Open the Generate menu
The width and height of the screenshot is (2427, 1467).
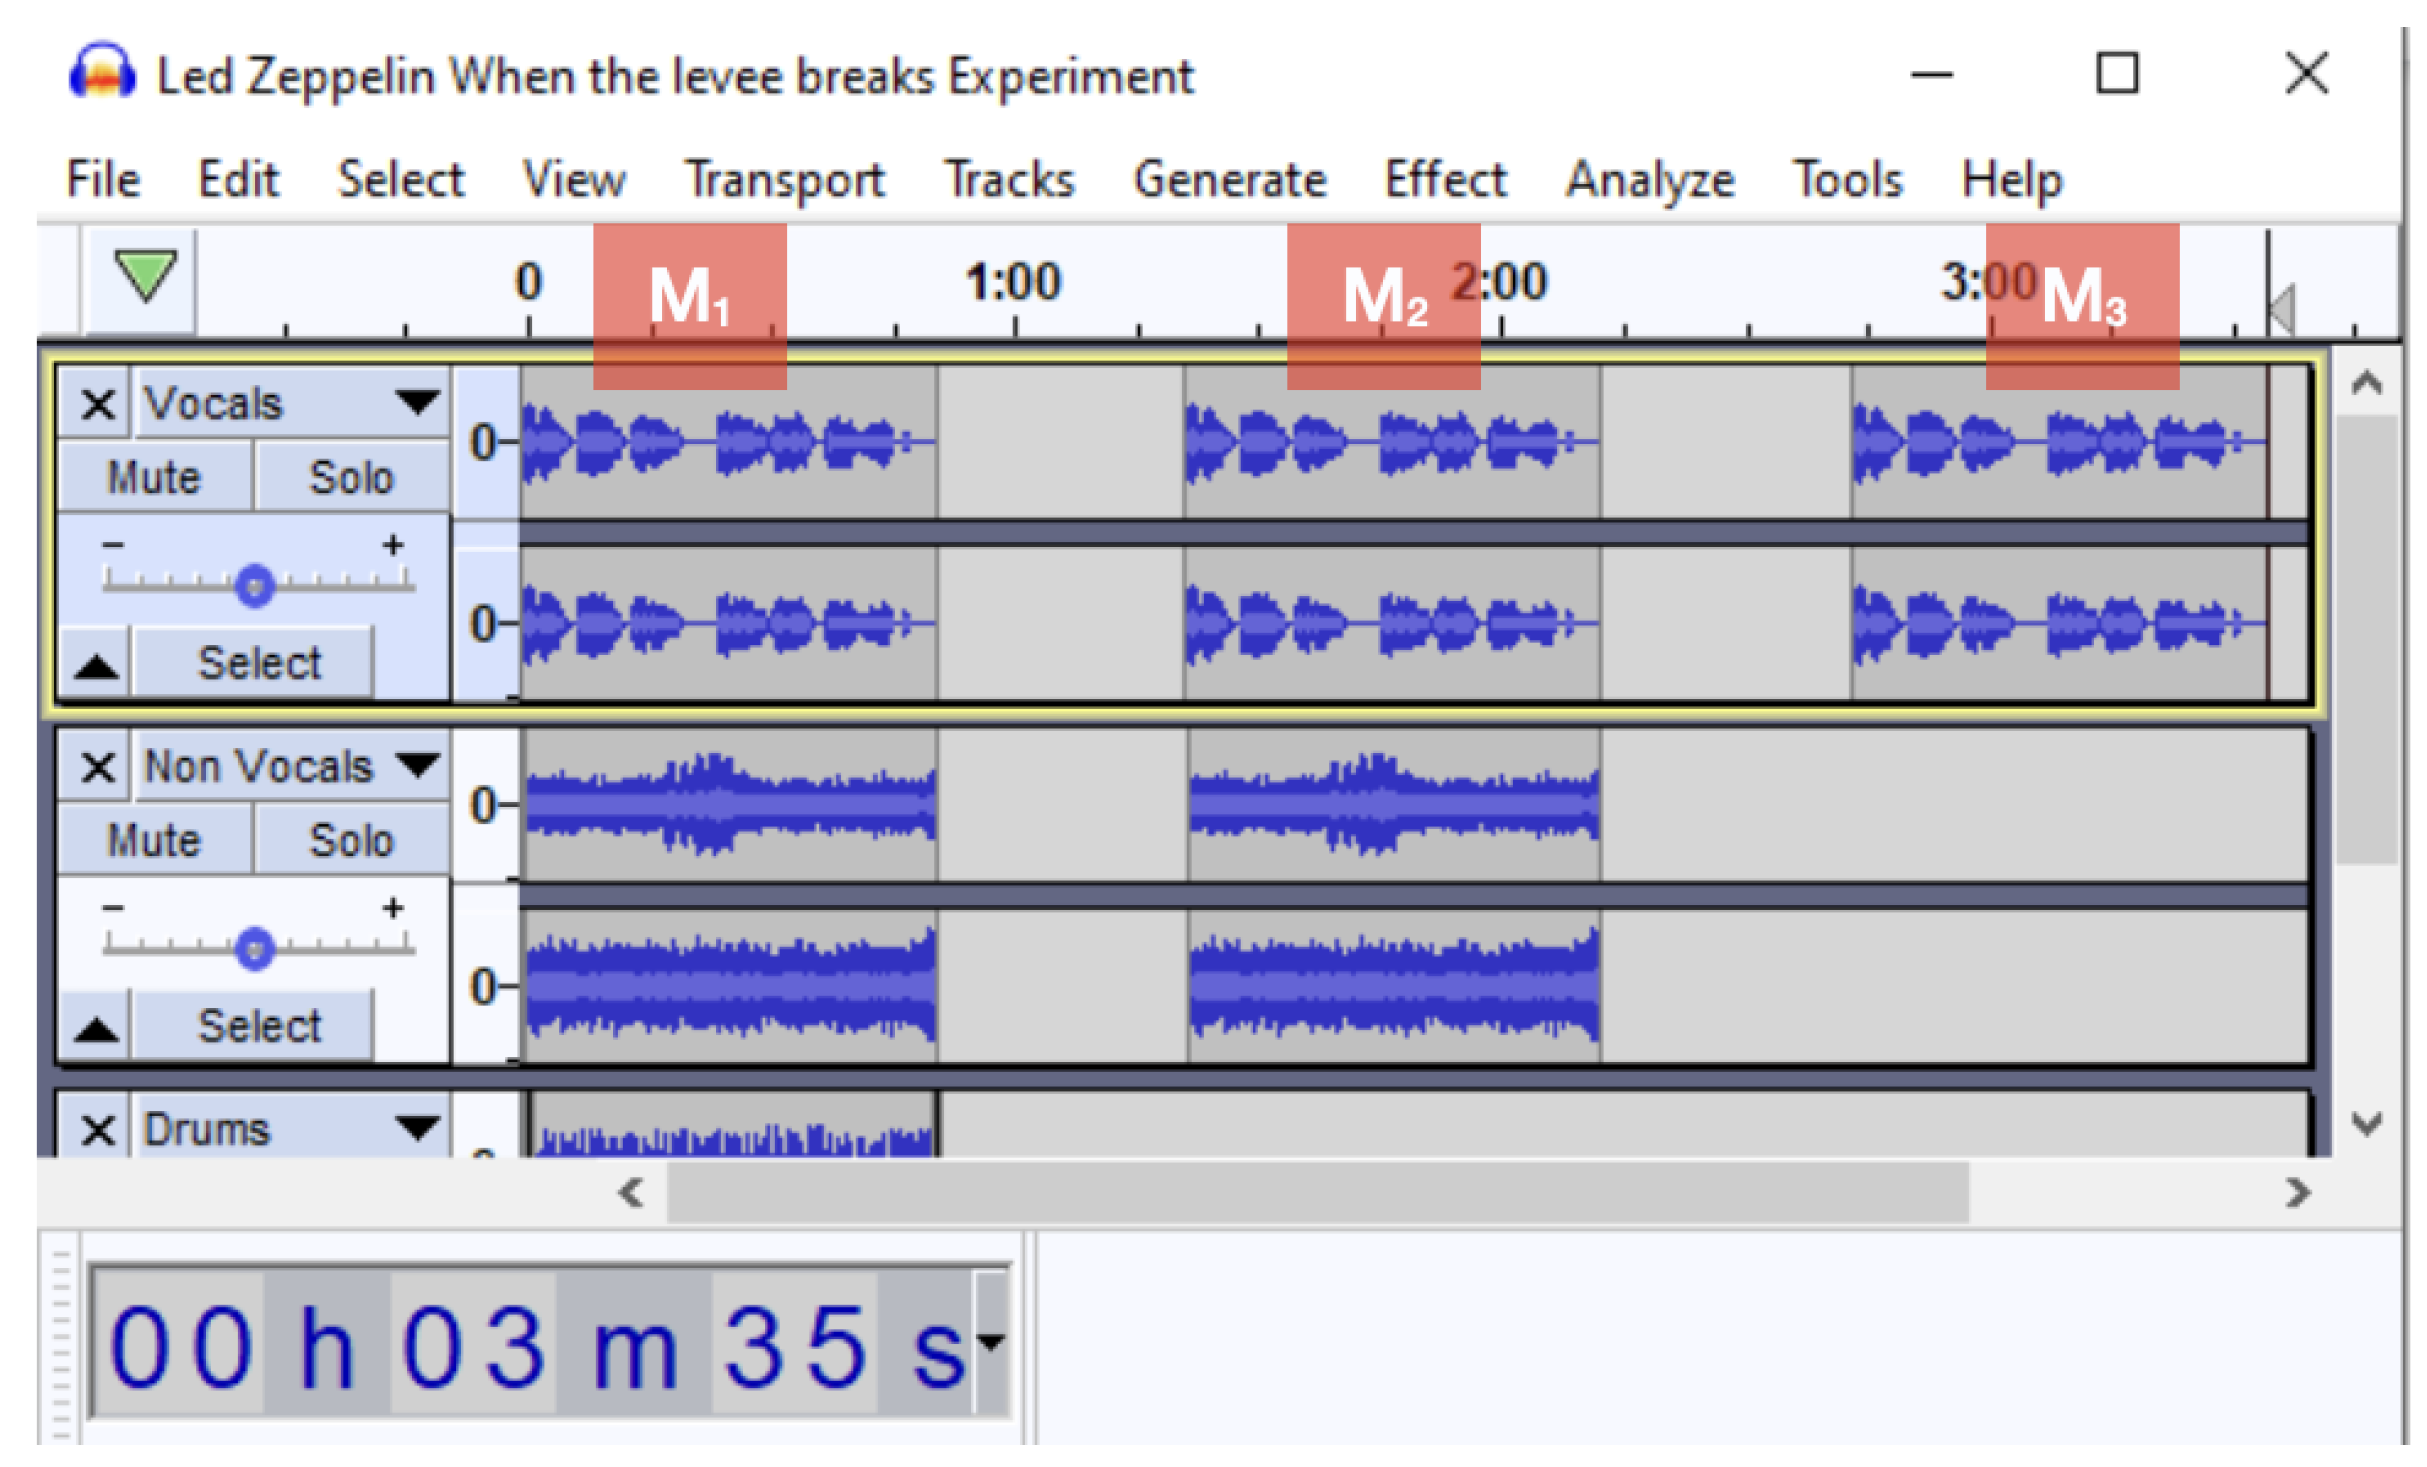[x=1230, y=180]
